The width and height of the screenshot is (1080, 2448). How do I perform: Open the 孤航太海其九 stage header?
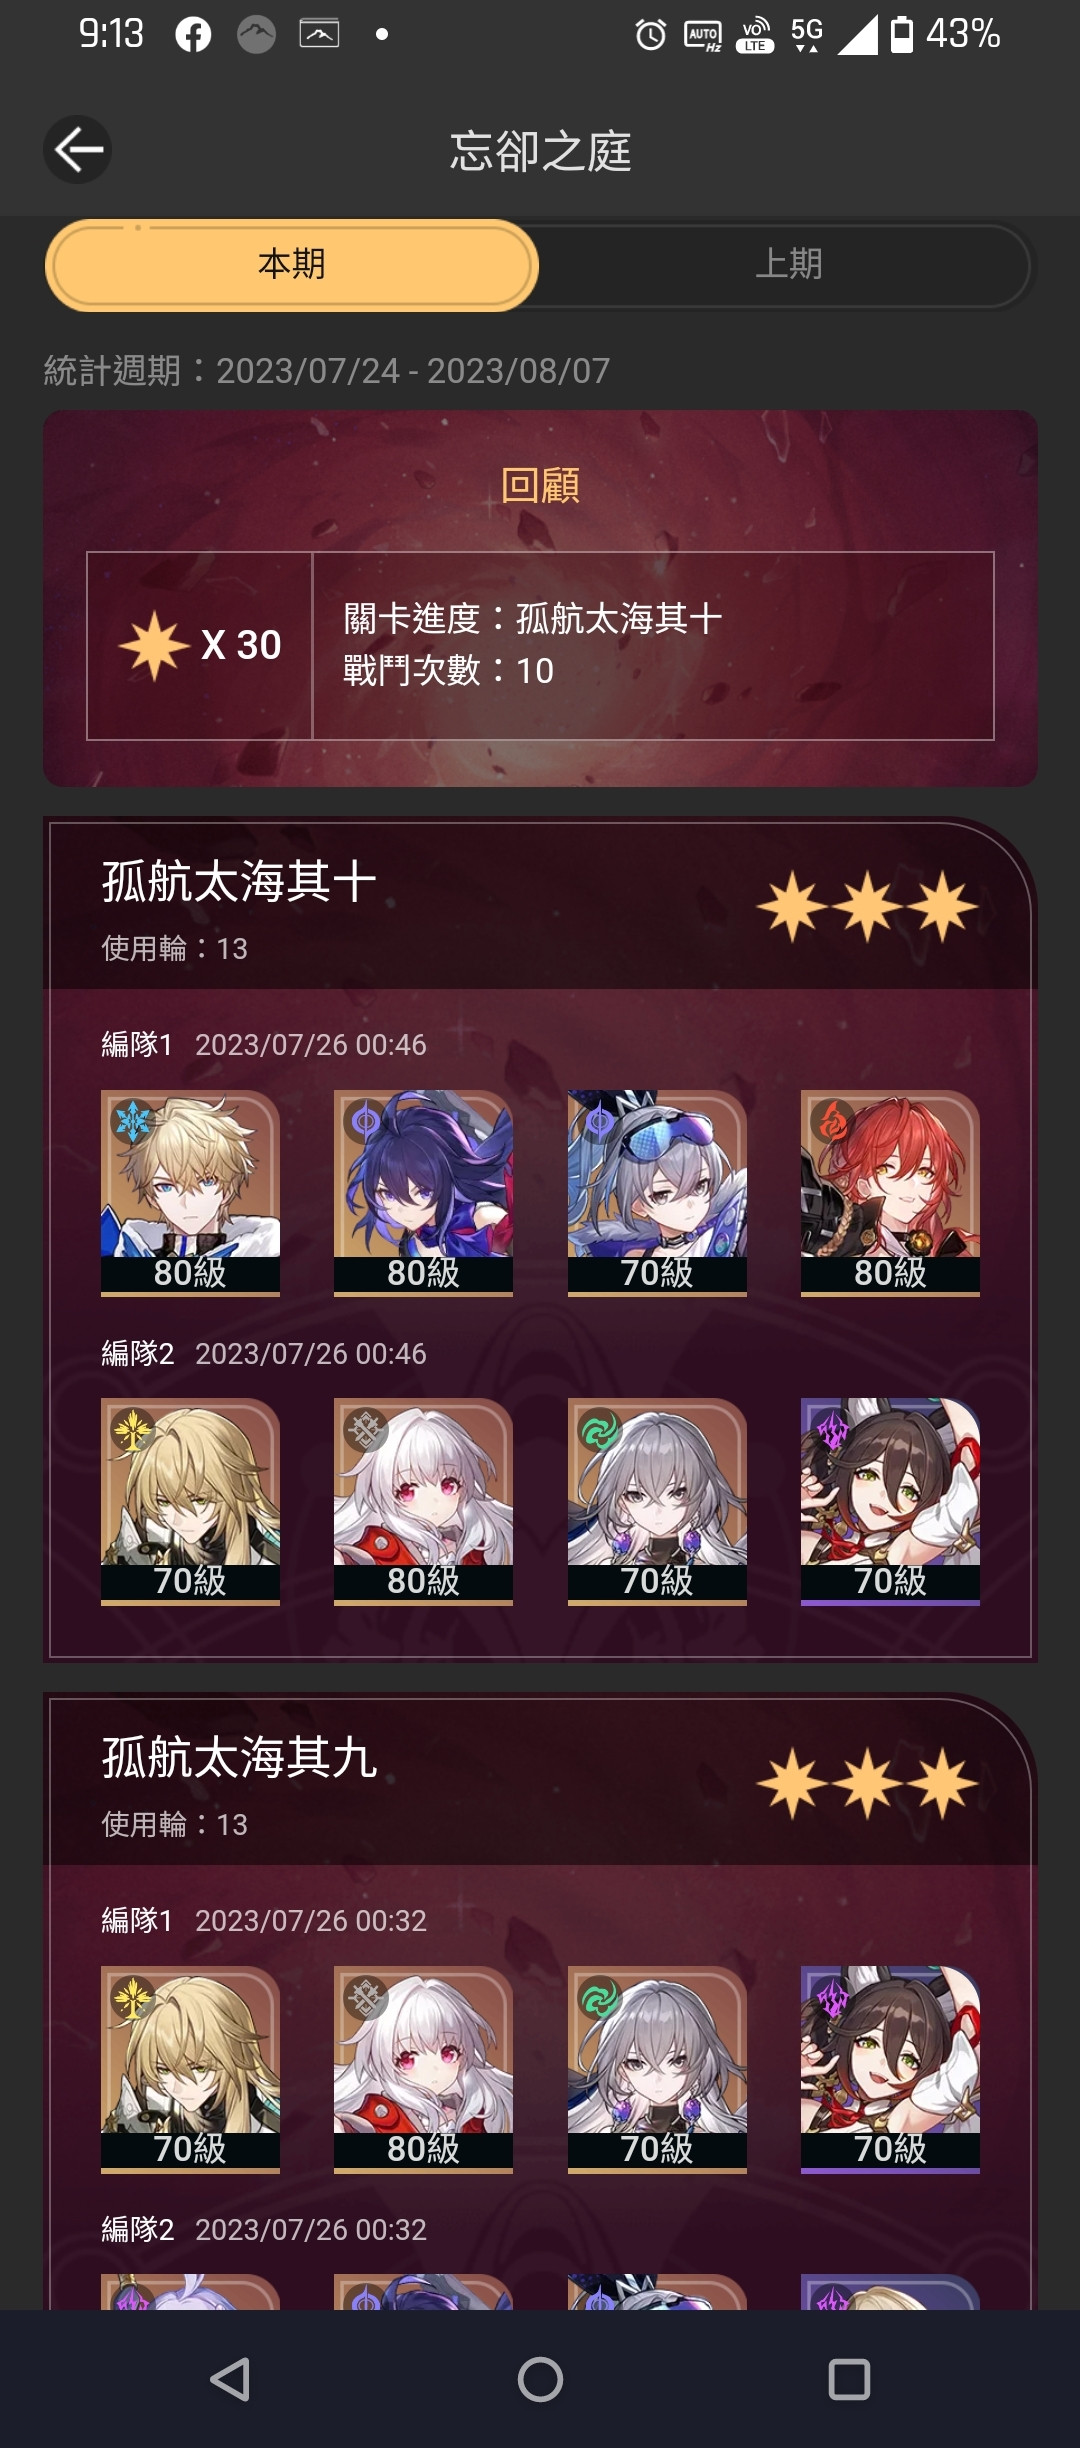tap(540, 1780)
